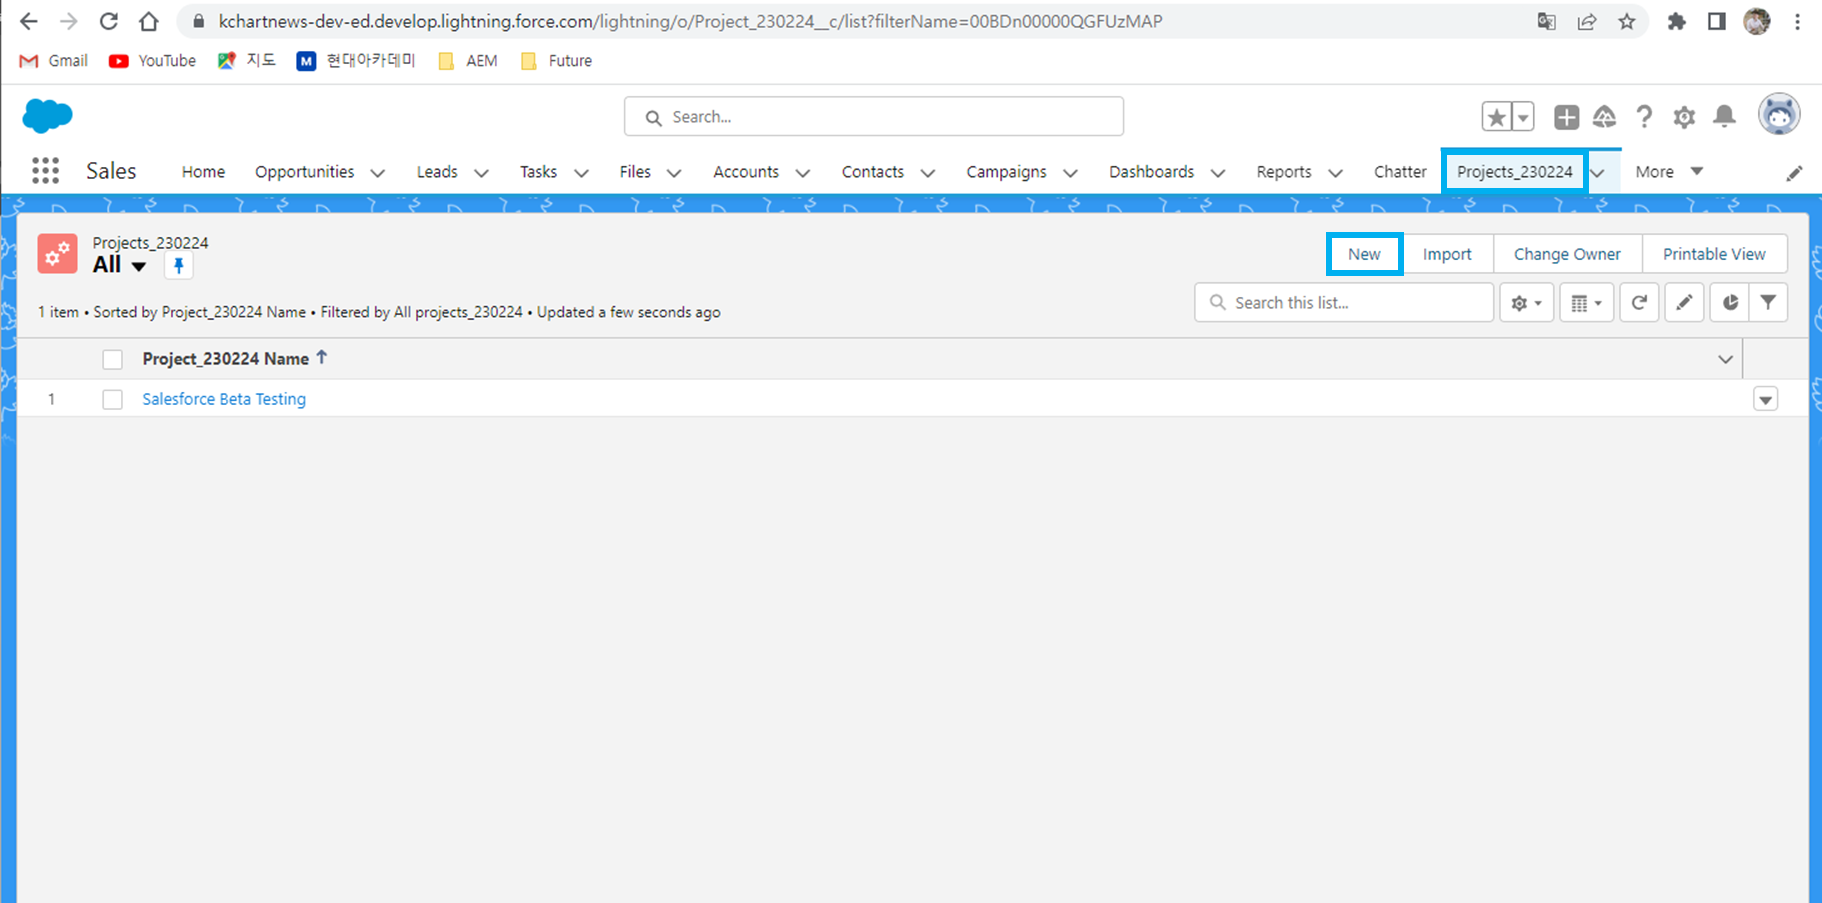The width and height of the screenshot is (1822, 903).
Task: Click the global Search field
Action: coord(874,117)
